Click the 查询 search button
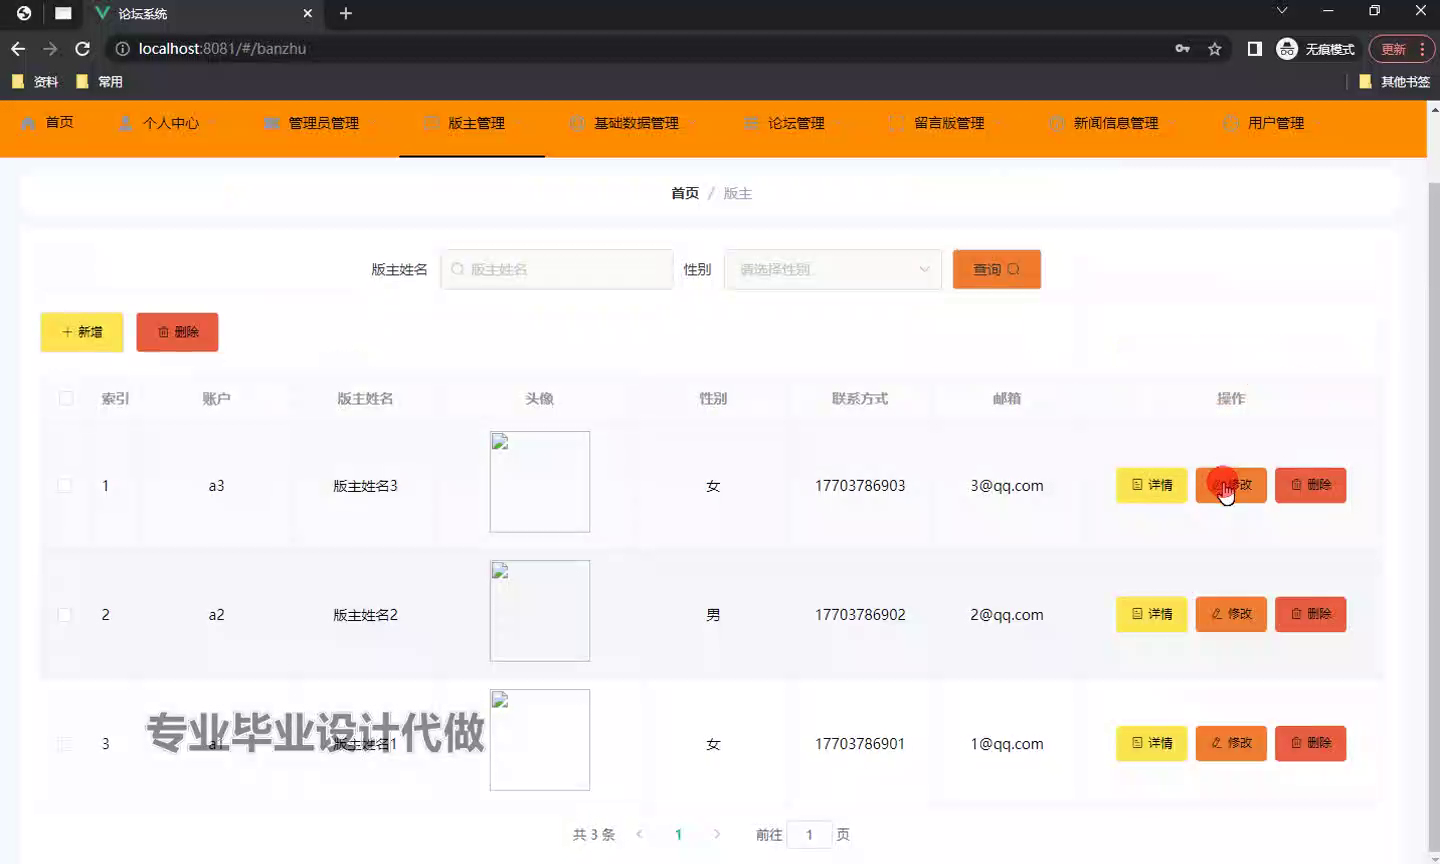Screen dimensions: 1440x864 pyautogui.click(x=997, y=269)
